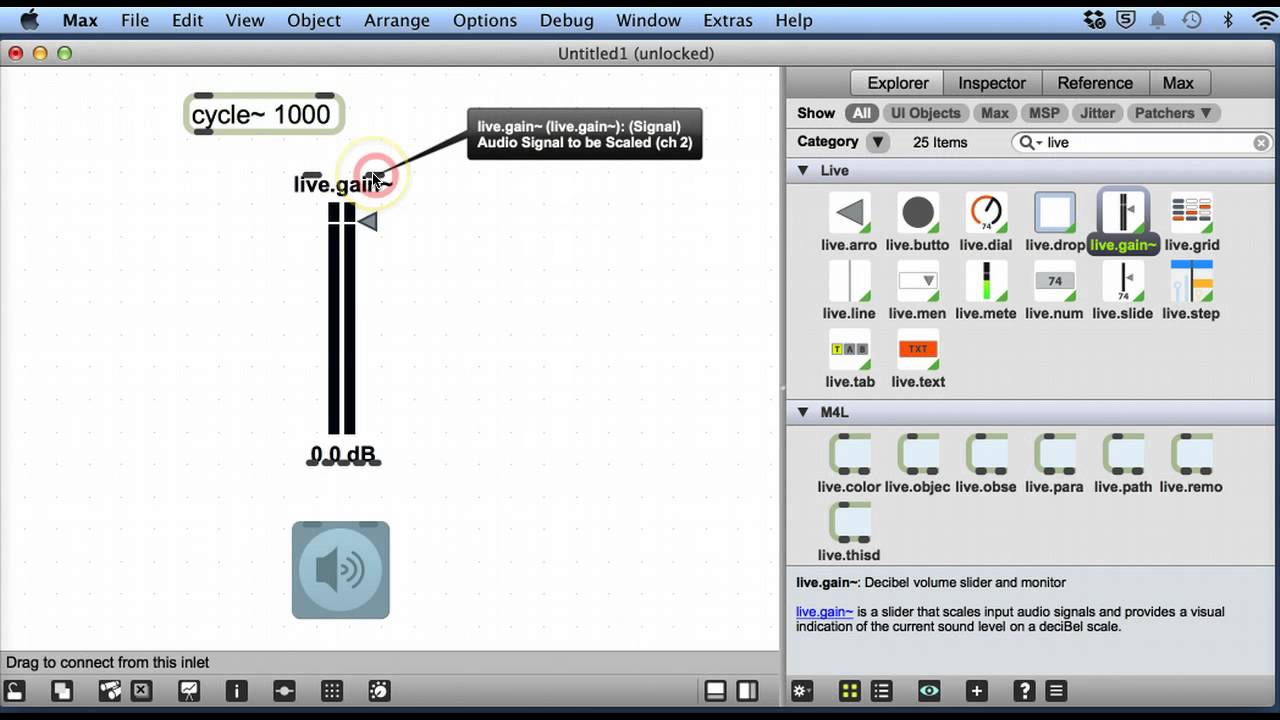Open the Object menu
Viewport: 1280px width, 720px height.
[x=314, y=20]
